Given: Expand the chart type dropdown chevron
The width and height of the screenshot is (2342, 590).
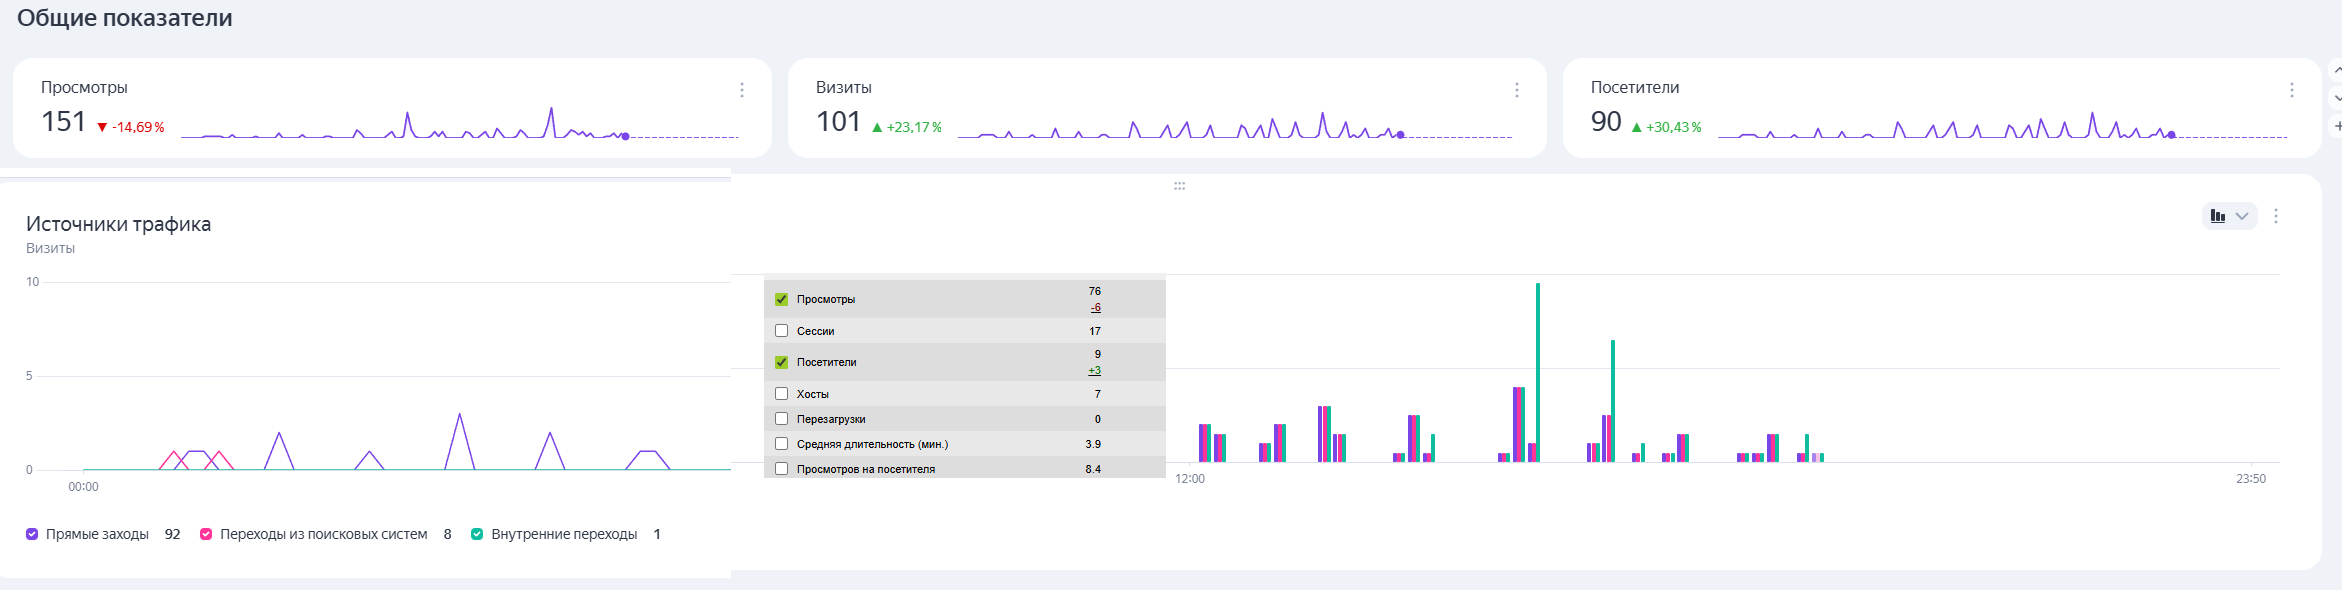Looking at the screenshot, I should point(2241,216).
